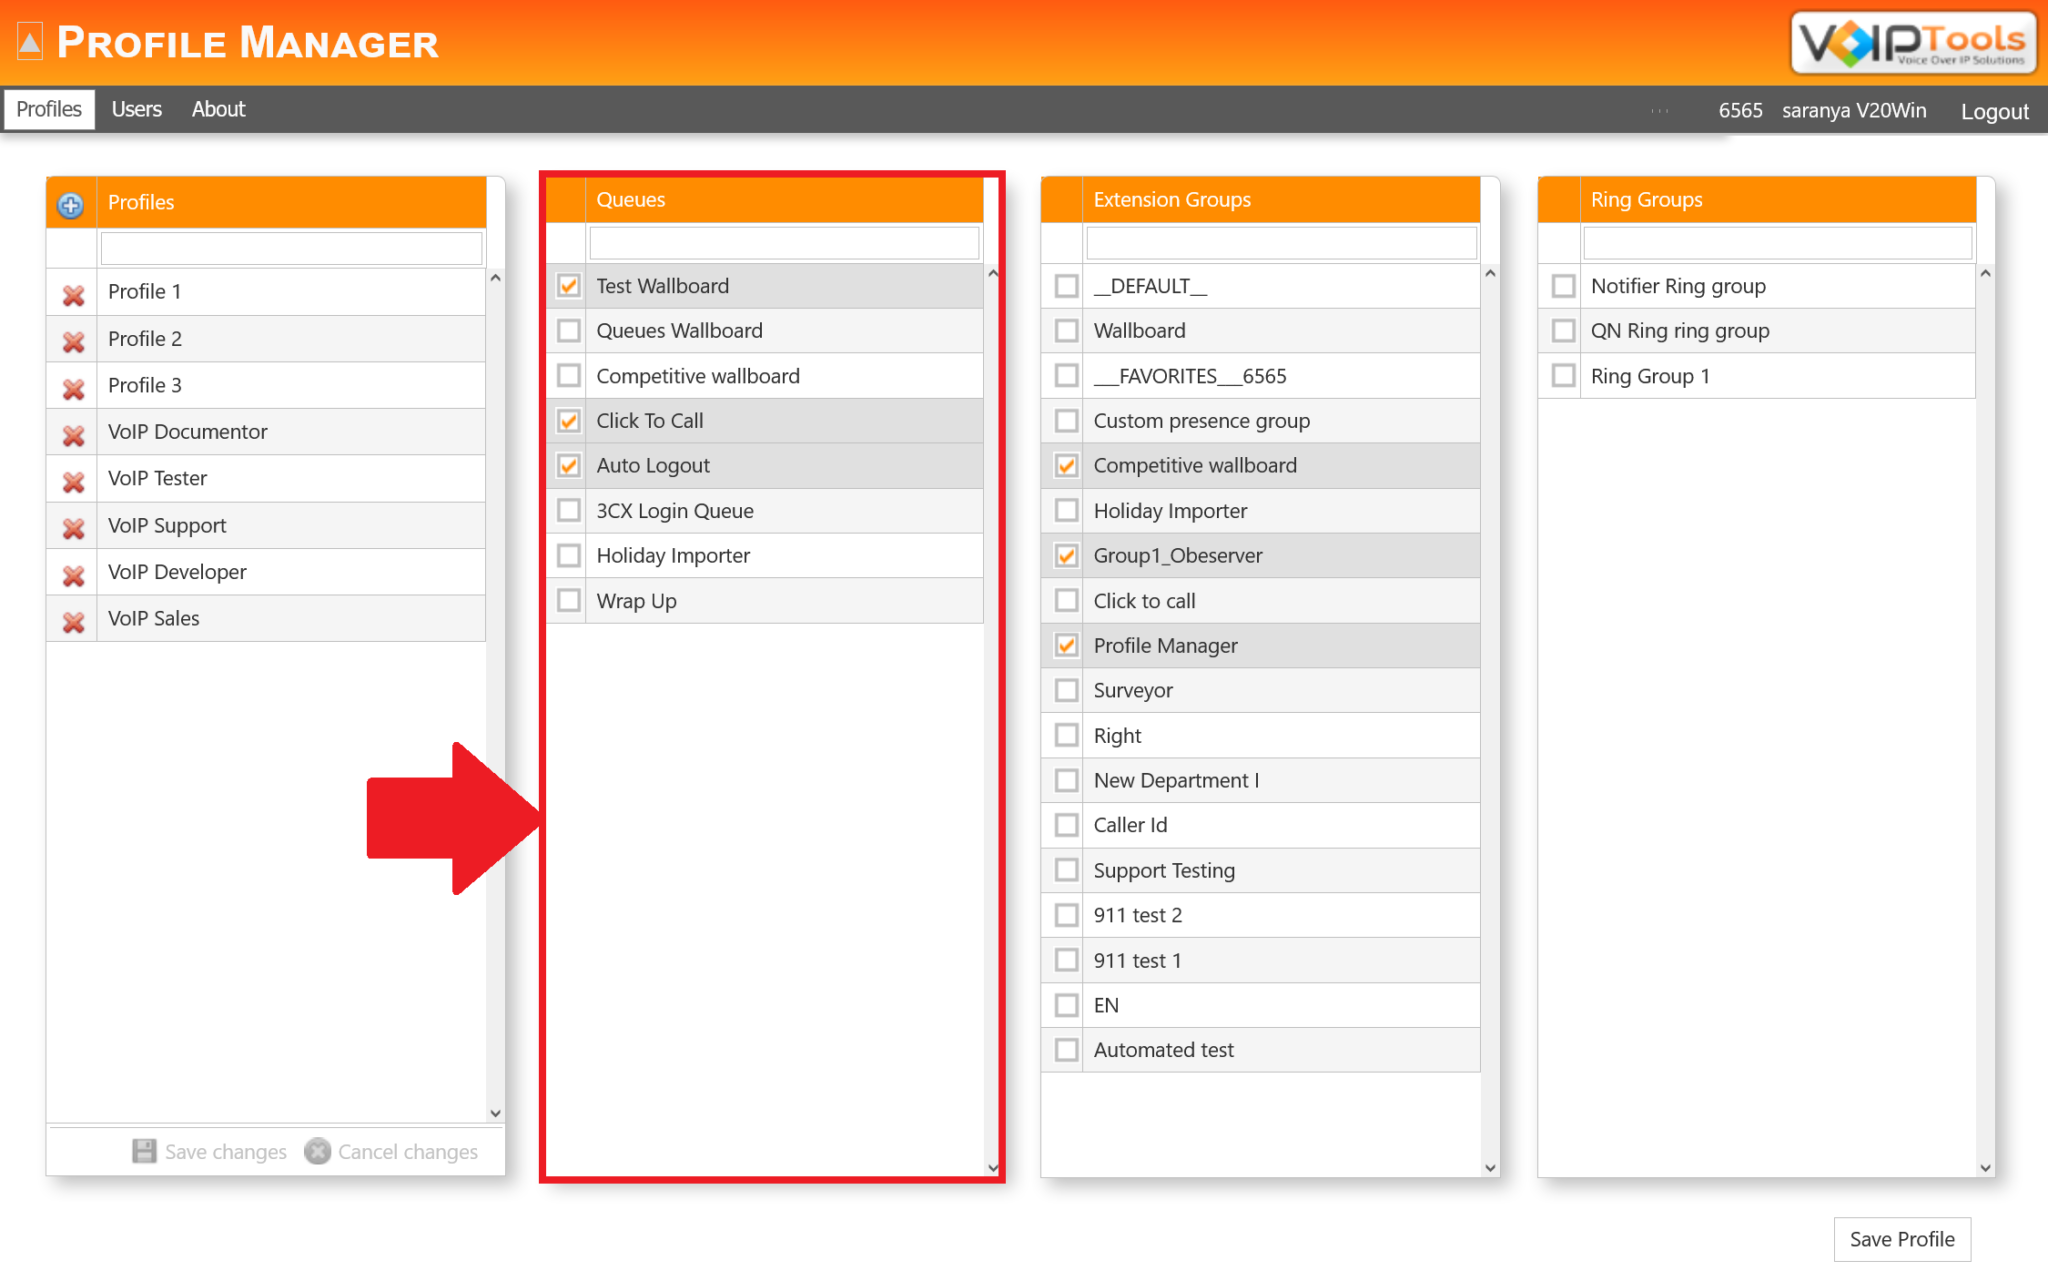Click the Save Profile button

1901,1239
